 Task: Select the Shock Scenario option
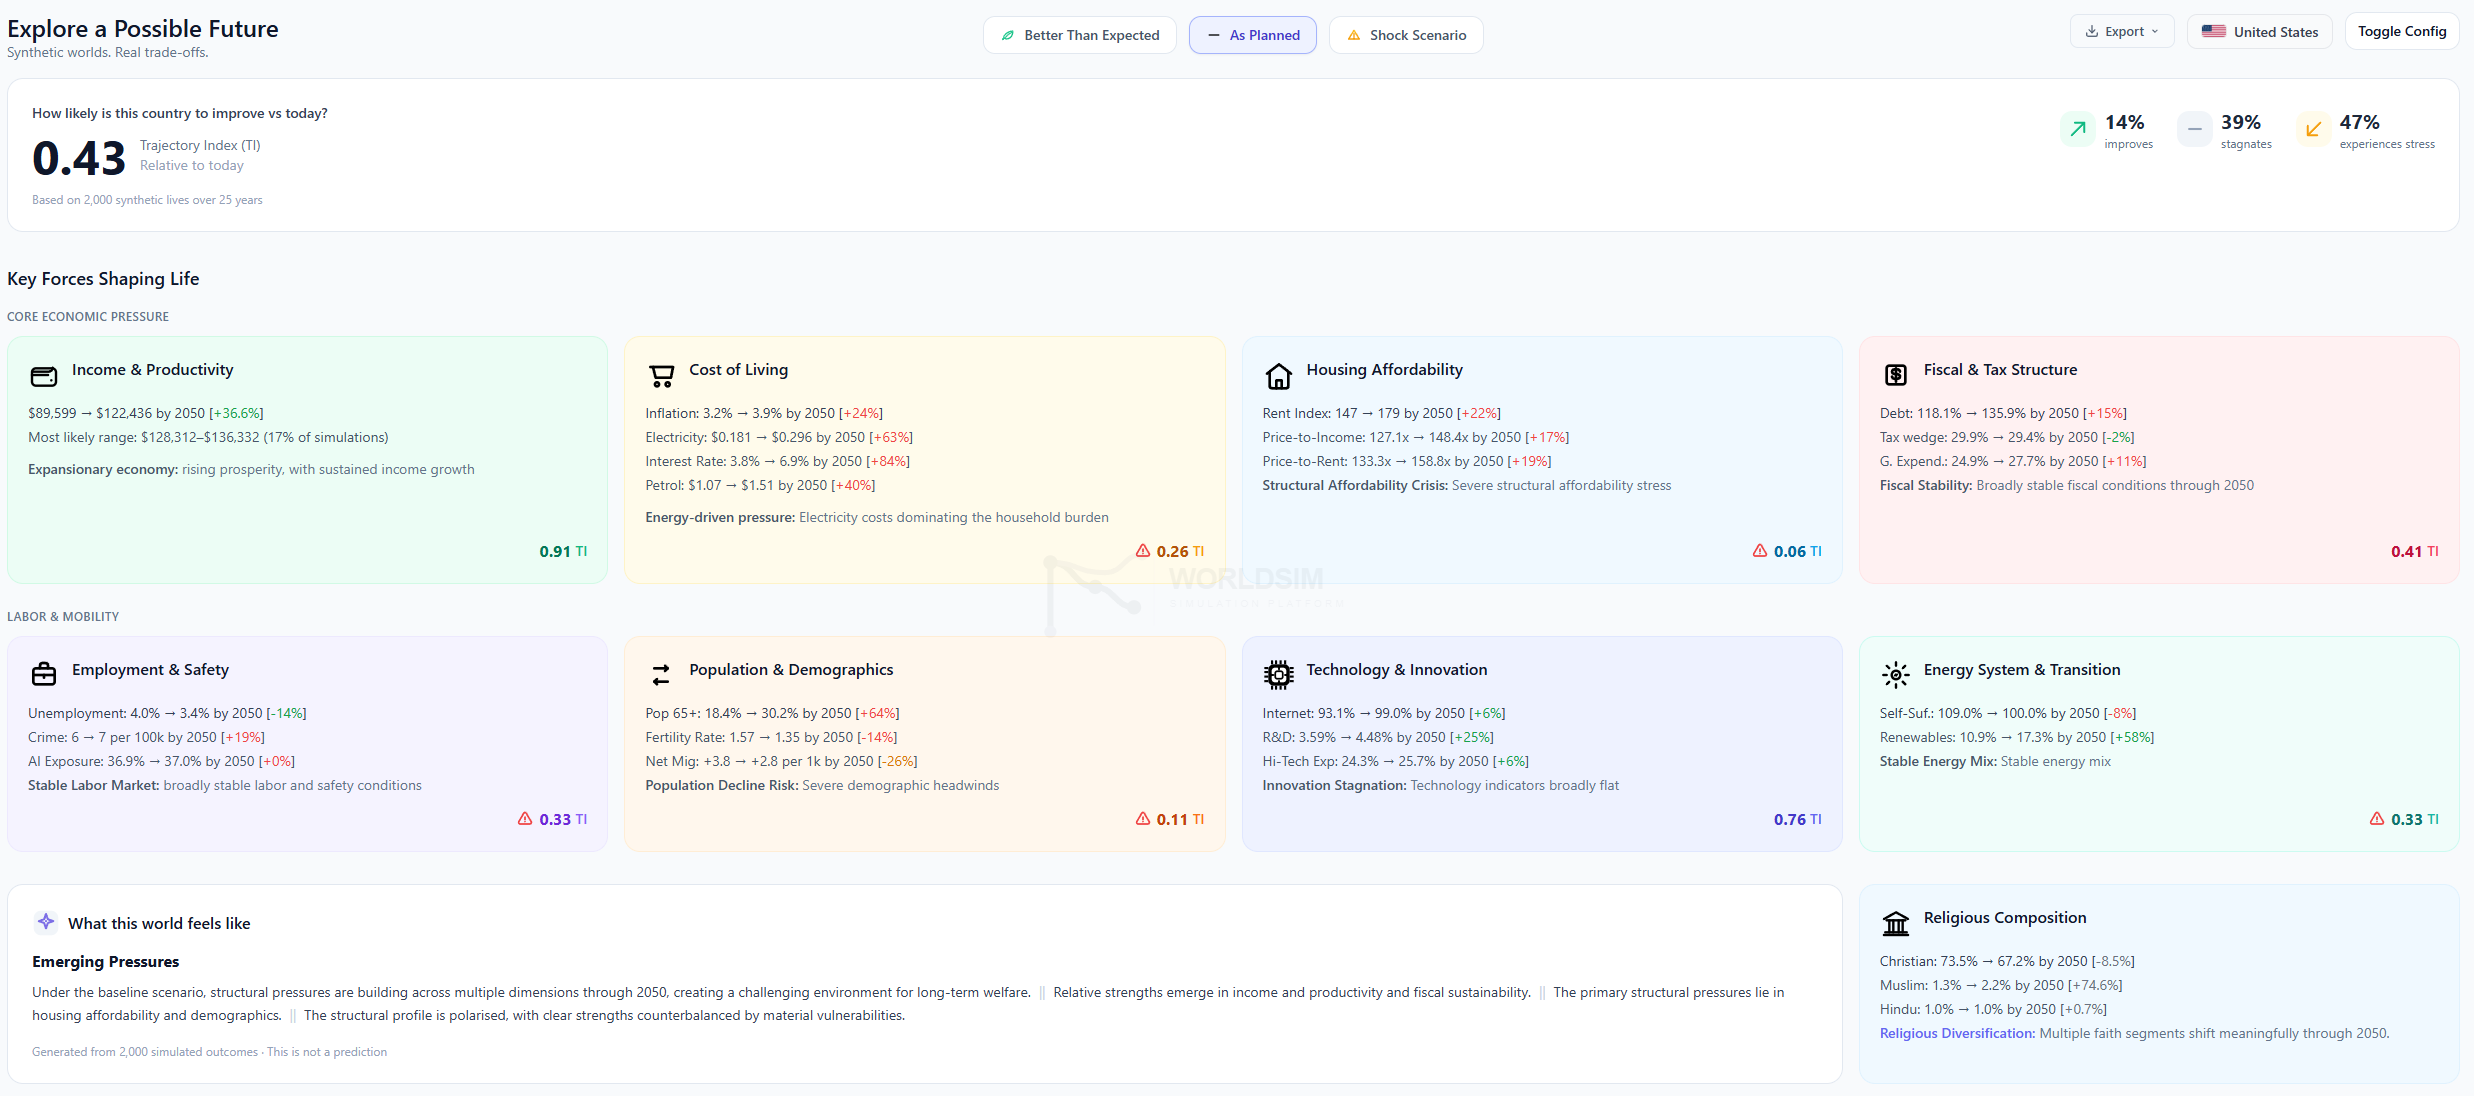pyautogui.click(x=1406, y=35)
